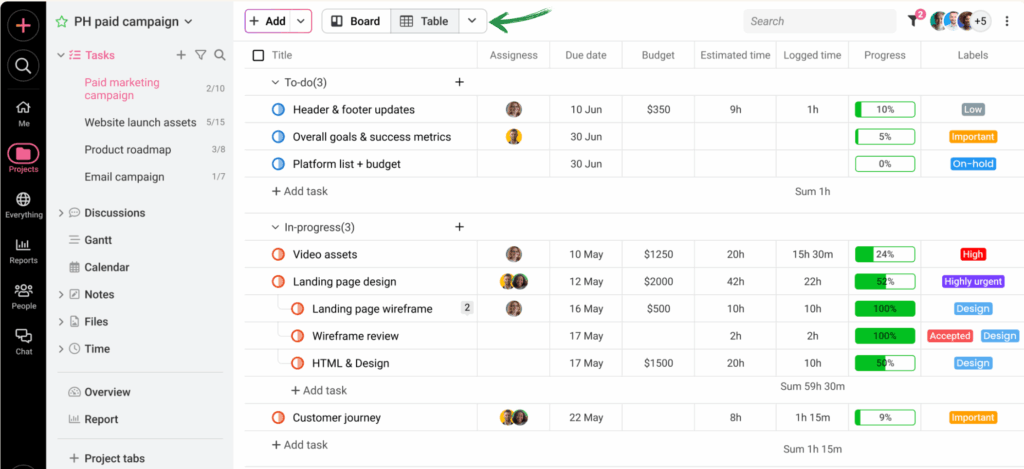Add a new task list with Tasks plus icon
Viewport: 1024px width, 469px height.
(x=181, y=55)
